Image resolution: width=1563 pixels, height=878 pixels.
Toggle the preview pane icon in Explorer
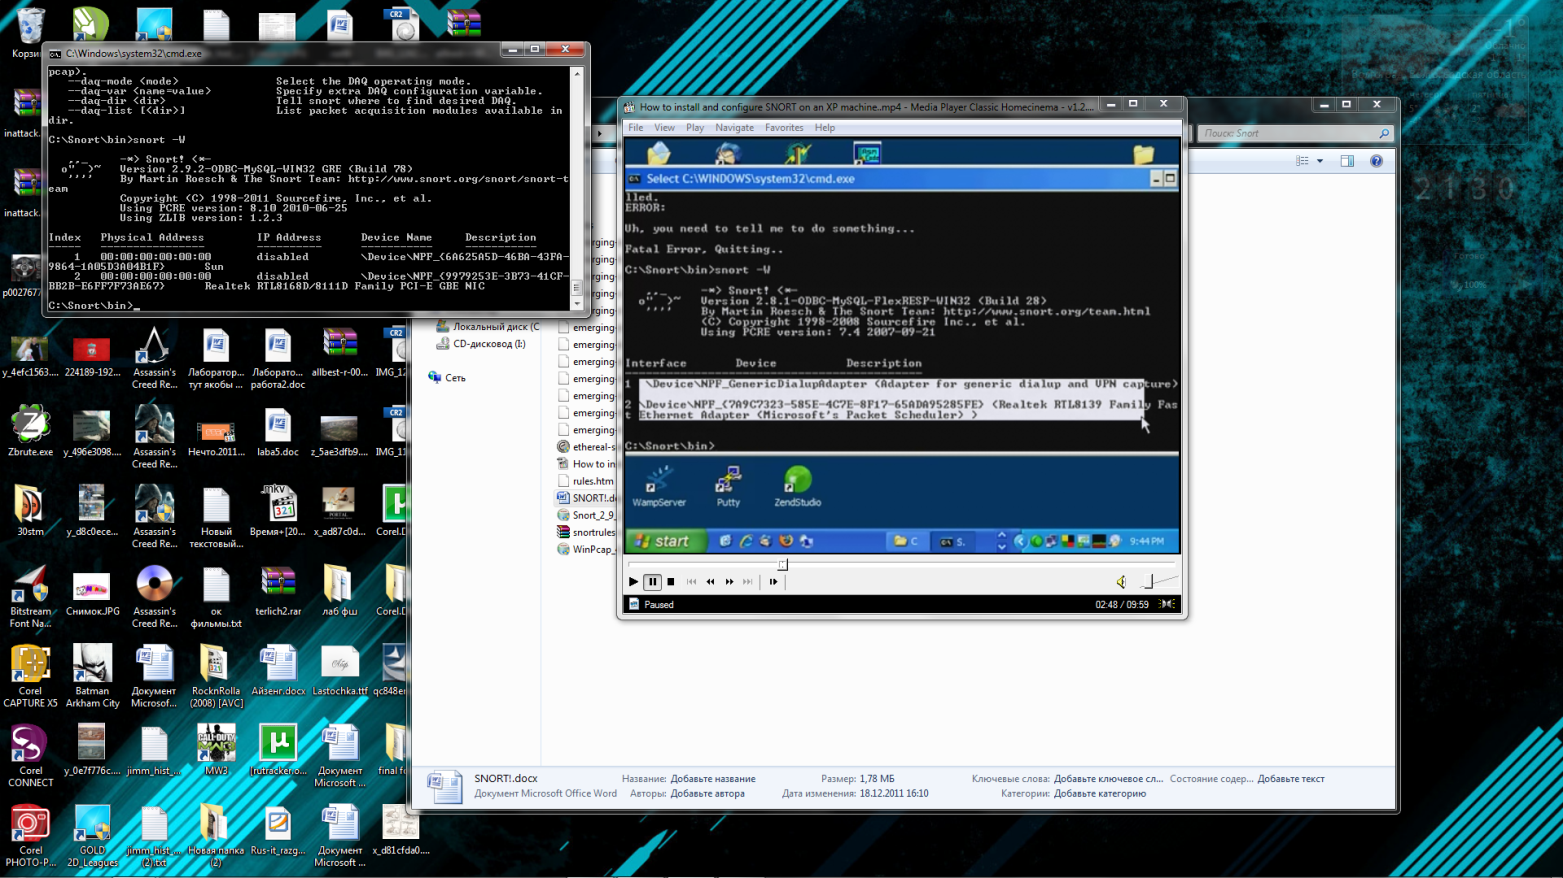pyautogui.click(x=1347, y=161)
